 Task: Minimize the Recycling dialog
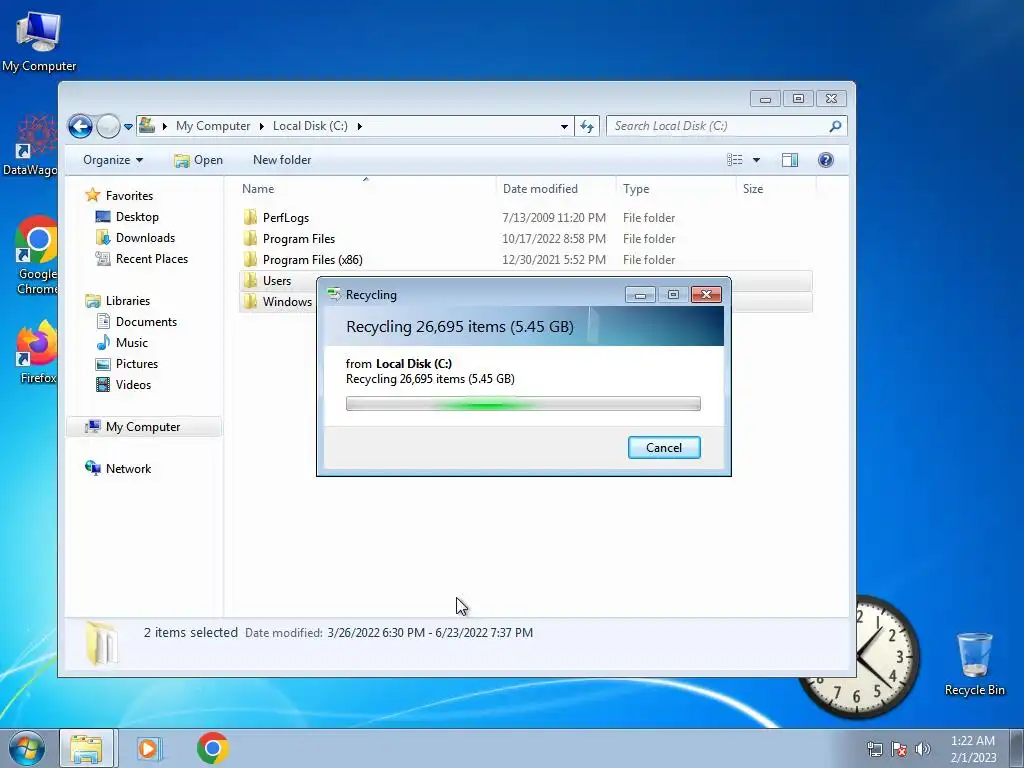pos(640,295)
